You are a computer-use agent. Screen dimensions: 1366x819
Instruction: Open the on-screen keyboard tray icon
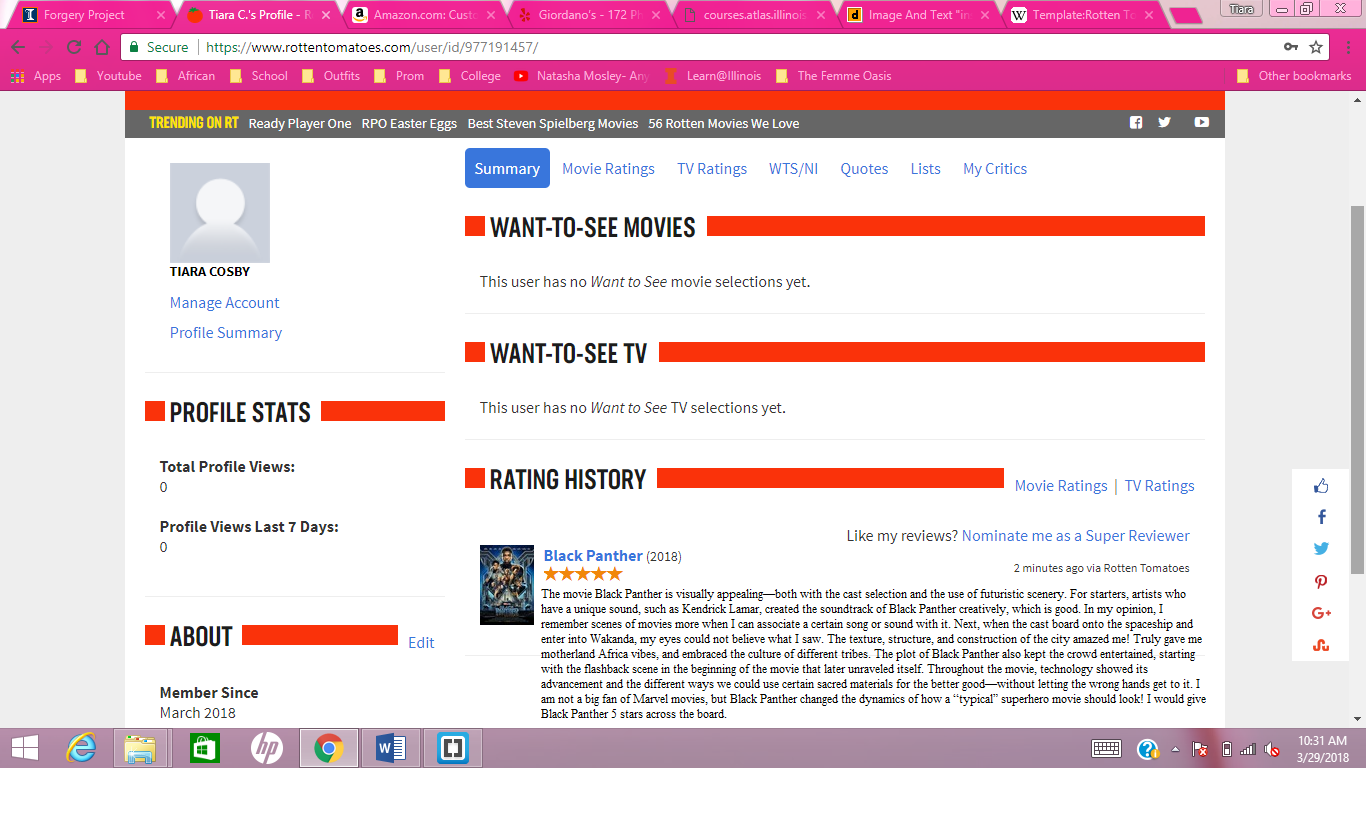click(1106, 749)
